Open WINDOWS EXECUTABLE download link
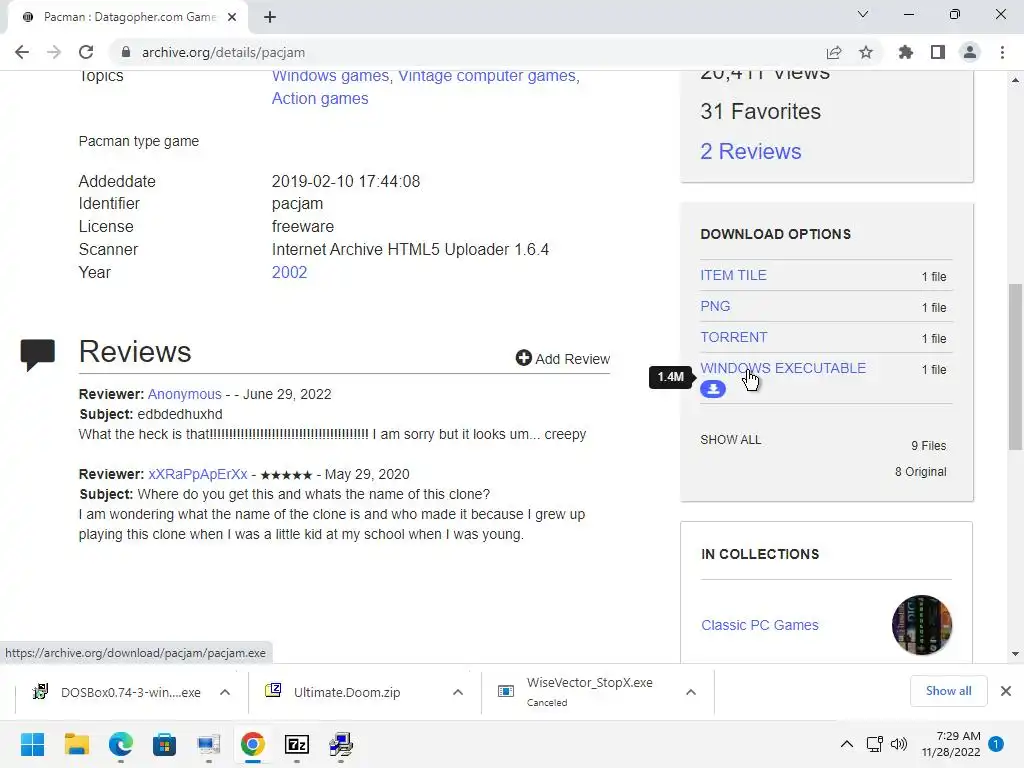This screenshot has height=768, width=1024. pos(783,368)
